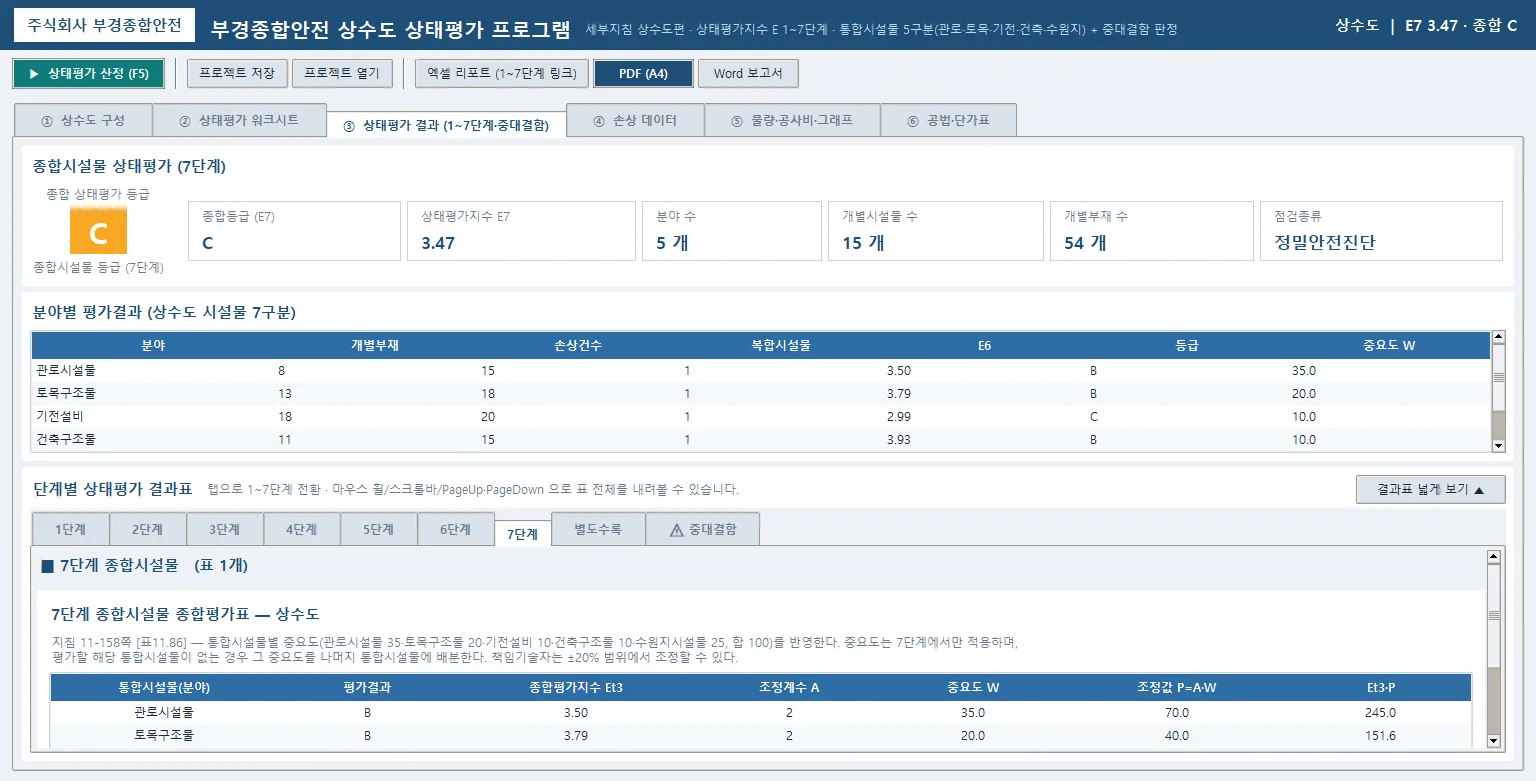Click the 평가결과 column header
This screenshot has height=781, width=1536.
click(x=366, y=687)
